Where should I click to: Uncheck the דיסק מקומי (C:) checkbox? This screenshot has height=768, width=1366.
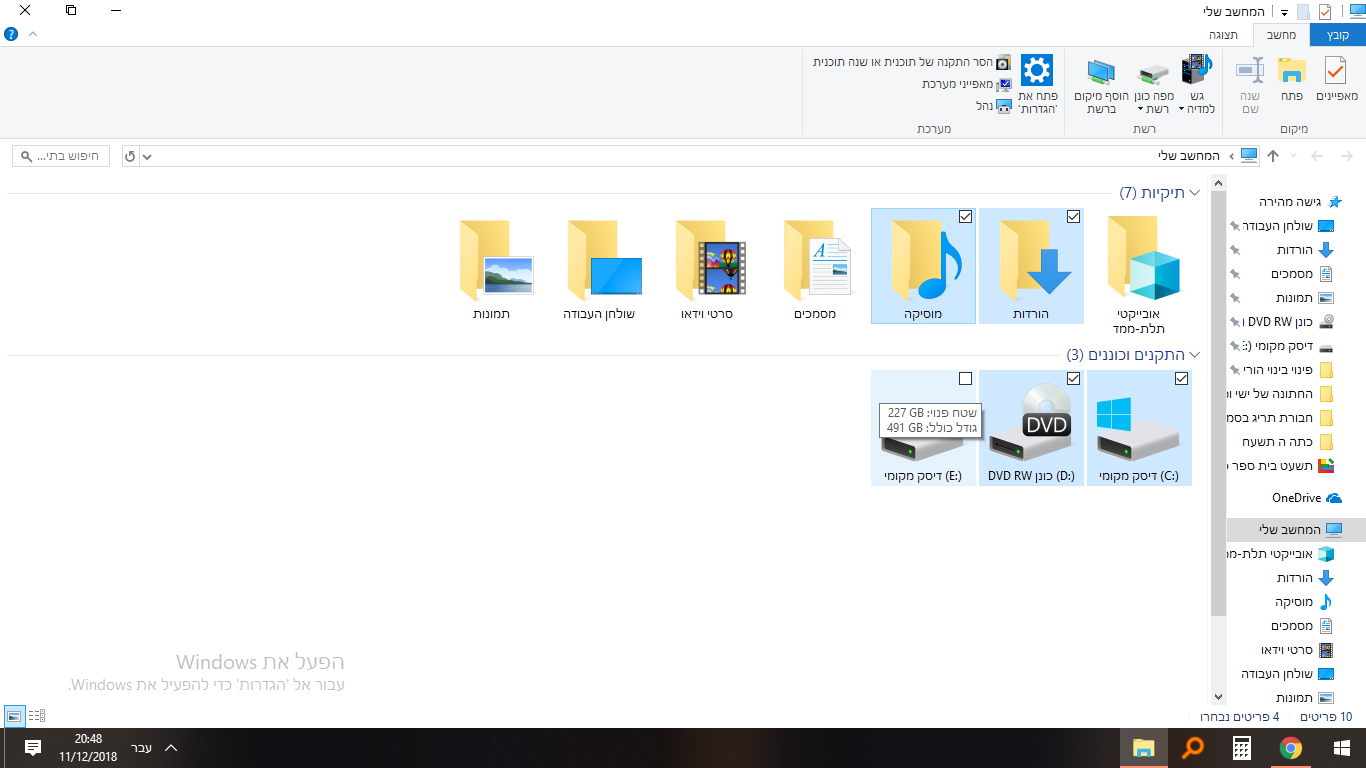click(1181, 379)
